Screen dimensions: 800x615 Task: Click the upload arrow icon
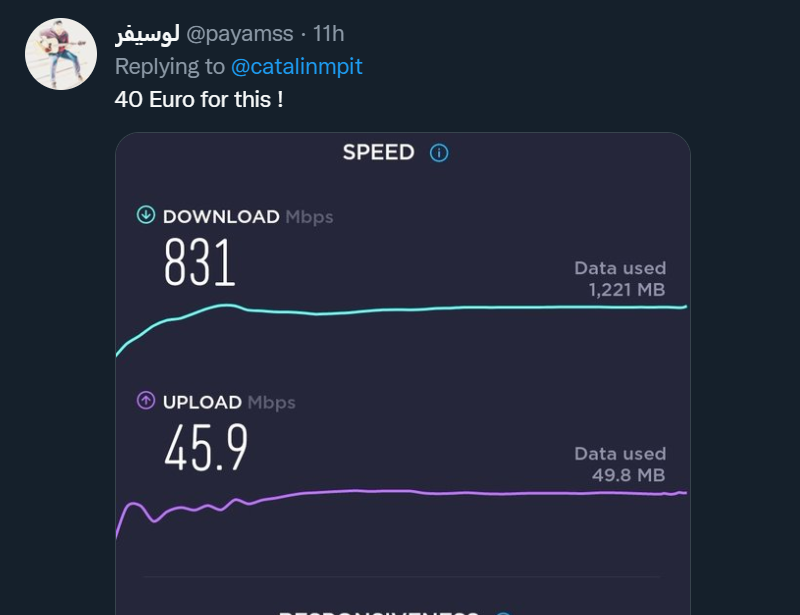tap(146, 401)
